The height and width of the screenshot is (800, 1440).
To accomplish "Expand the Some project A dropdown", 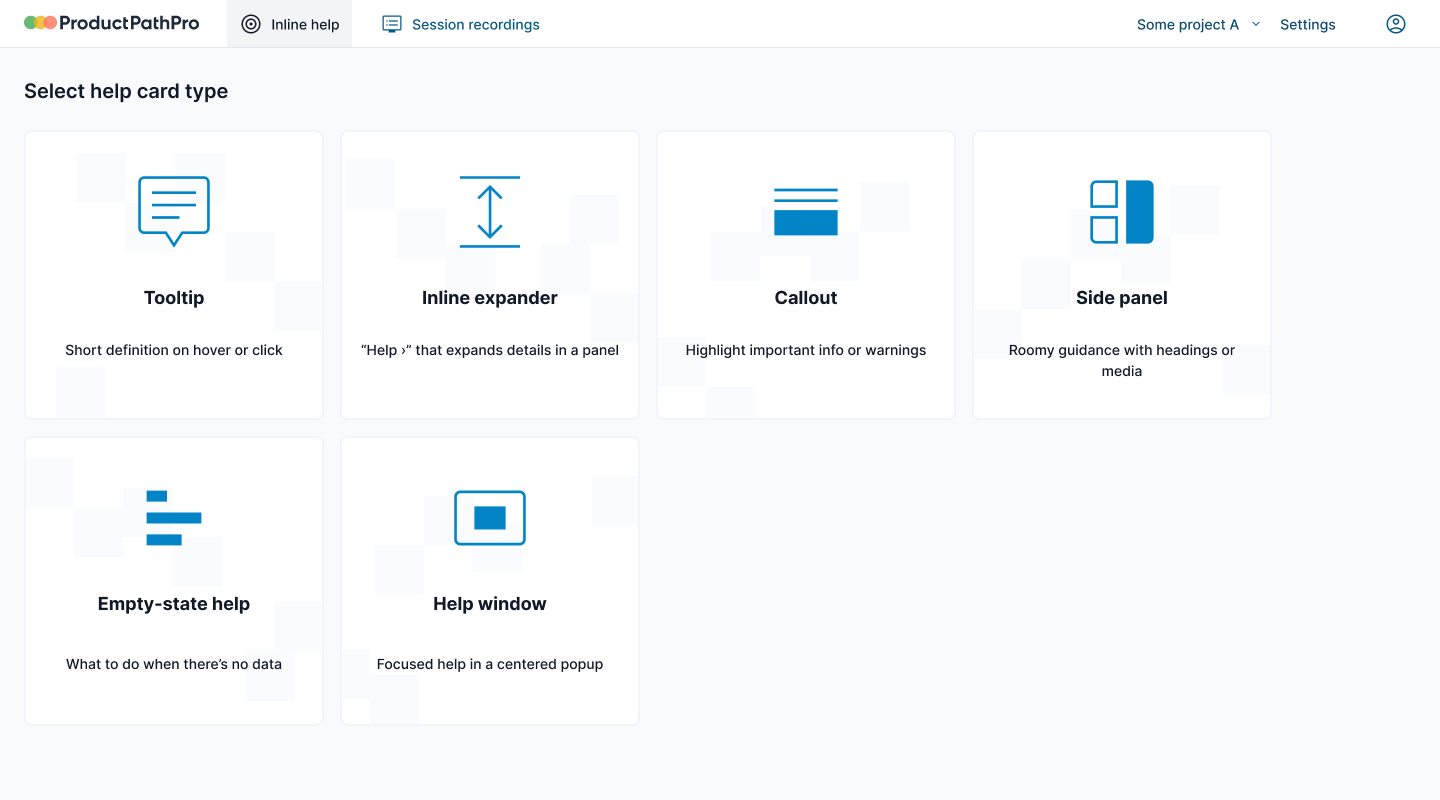I will pos(1187,24).
